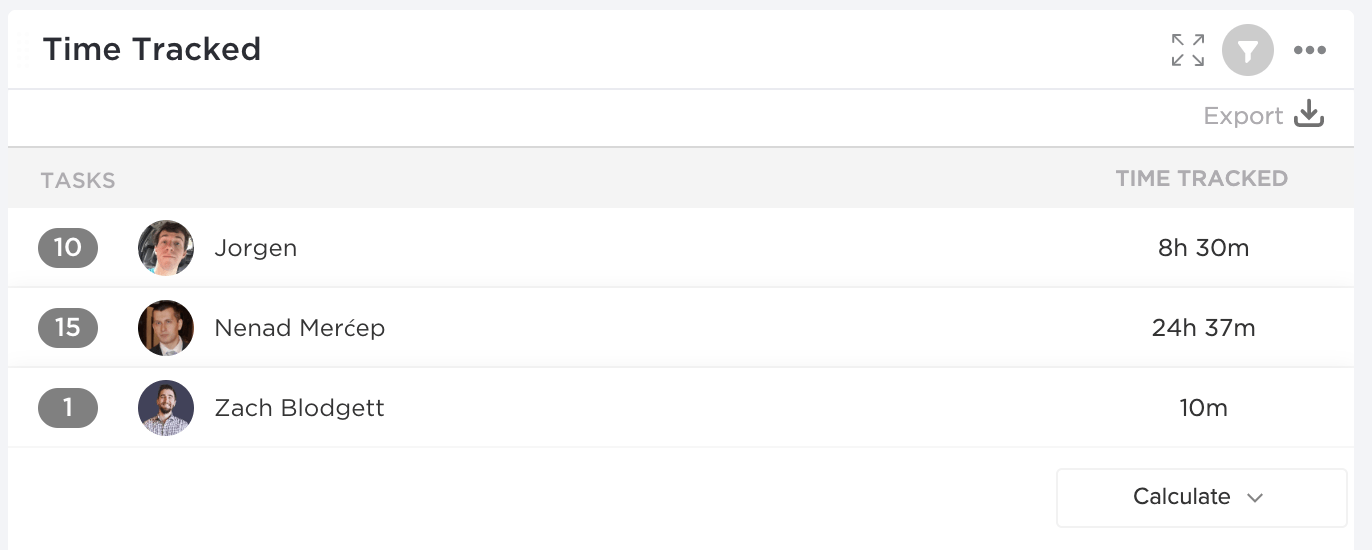Sort by the TIME TRACKED column header
Viewport: 1372px width, 550px height.
pyautogui.click(x=1201, y=179)
